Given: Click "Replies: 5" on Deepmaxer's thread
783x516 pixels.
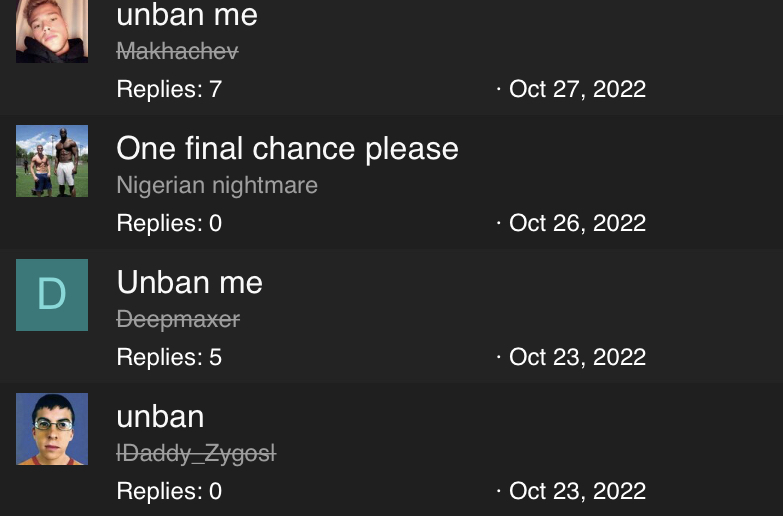Looking at the screenshot, I should tap(169, 357).
